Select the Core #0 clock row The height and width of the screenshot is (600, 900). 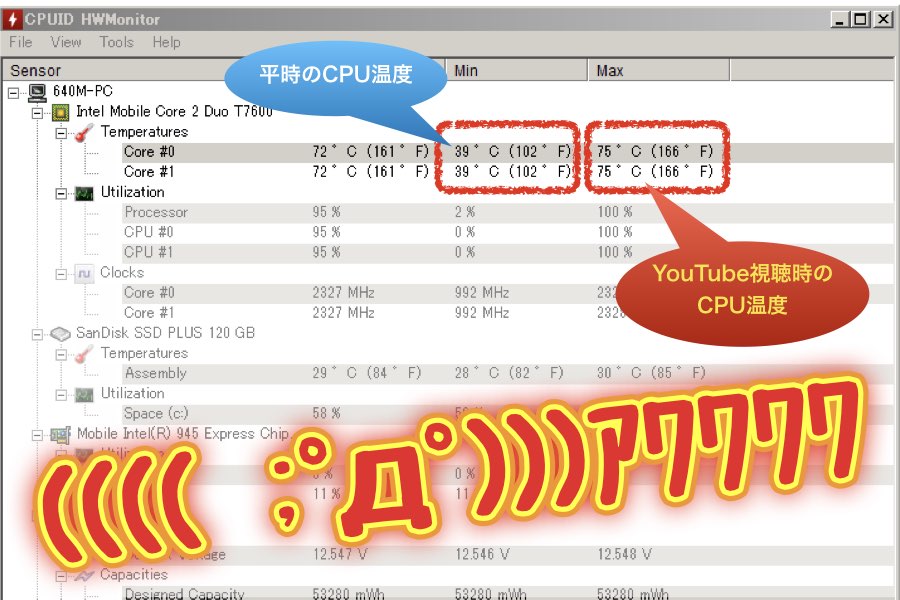508,293
